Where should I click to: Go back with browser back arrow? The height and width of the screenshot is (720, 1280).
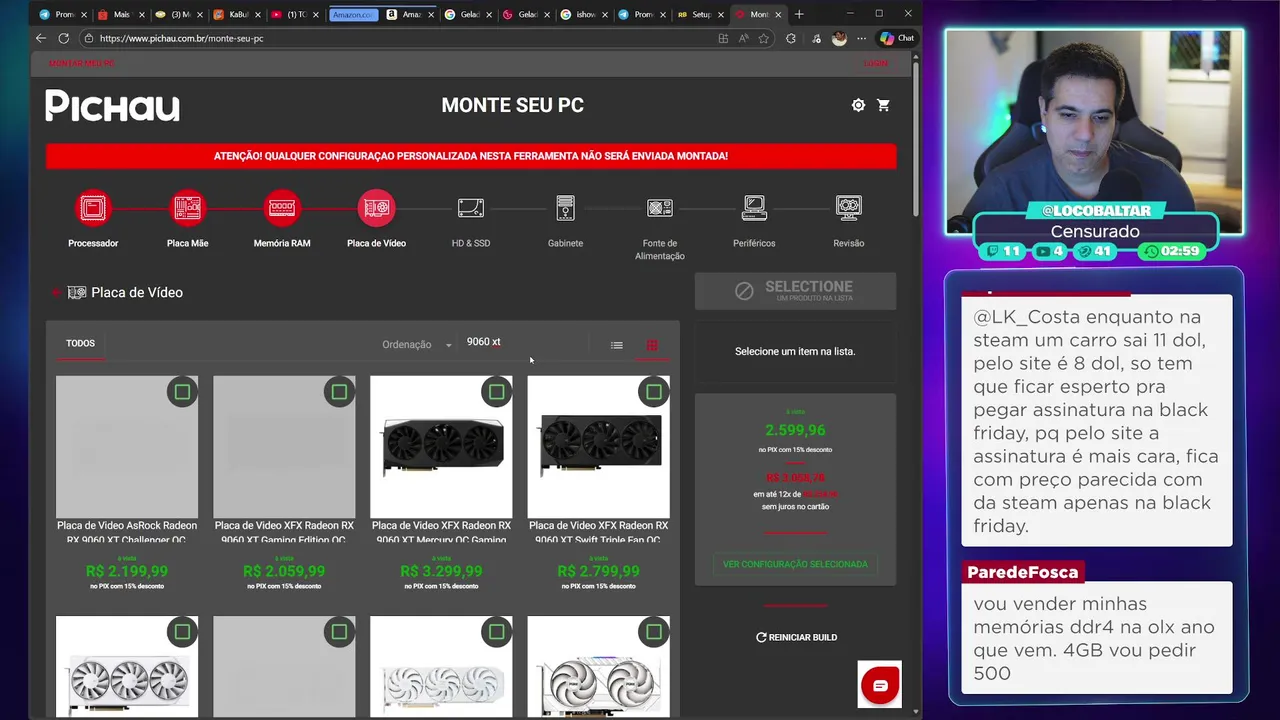tap(41, 38)
